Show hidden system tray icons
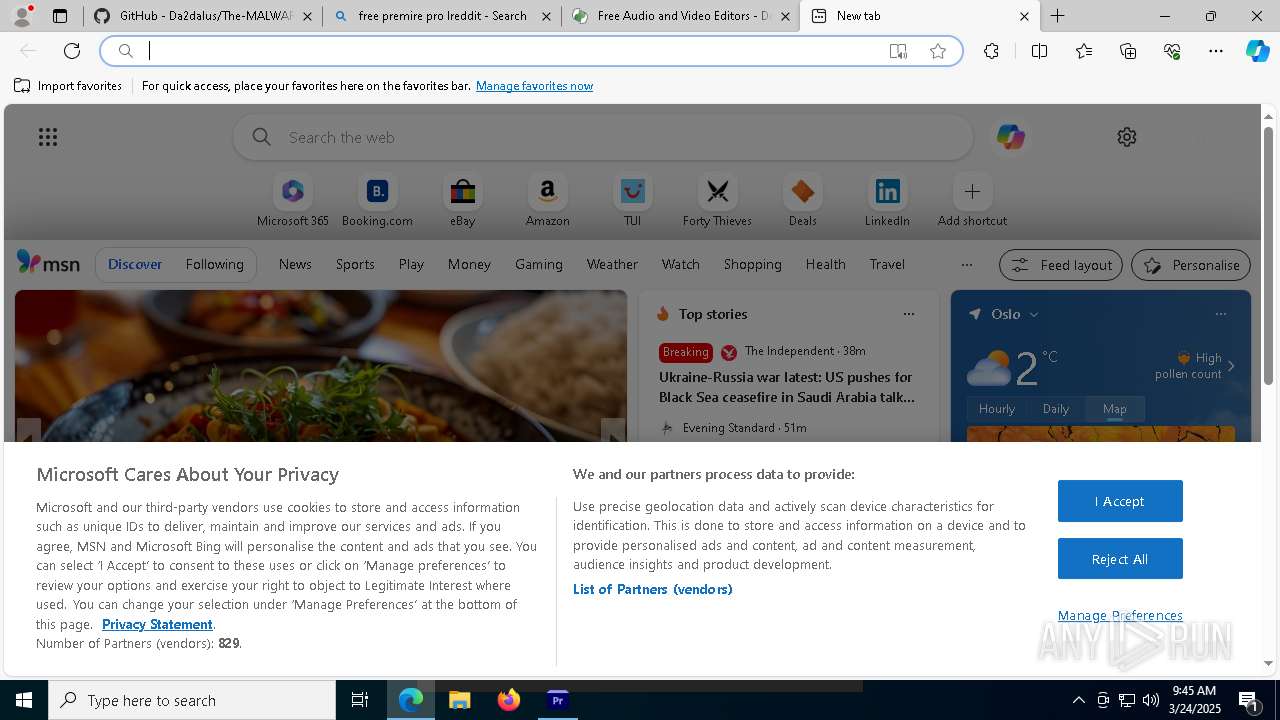1280x720 pixels. coord(1078,700)
